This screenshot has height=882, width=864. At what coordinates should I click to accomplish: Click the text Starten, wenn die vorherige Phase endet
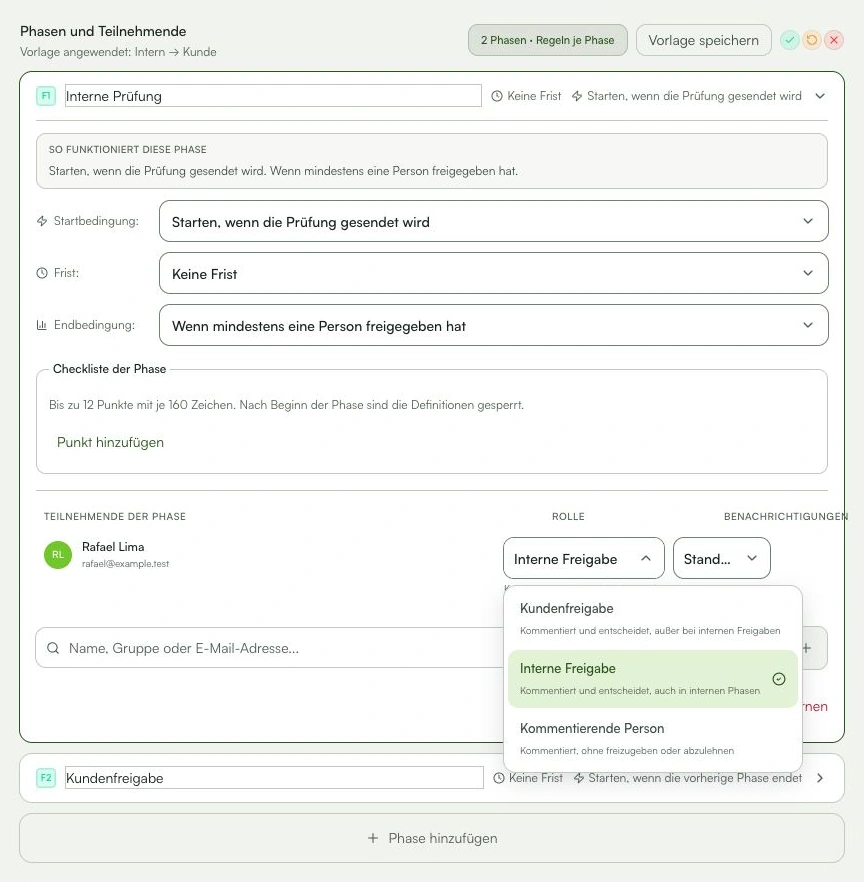[695, 778]
